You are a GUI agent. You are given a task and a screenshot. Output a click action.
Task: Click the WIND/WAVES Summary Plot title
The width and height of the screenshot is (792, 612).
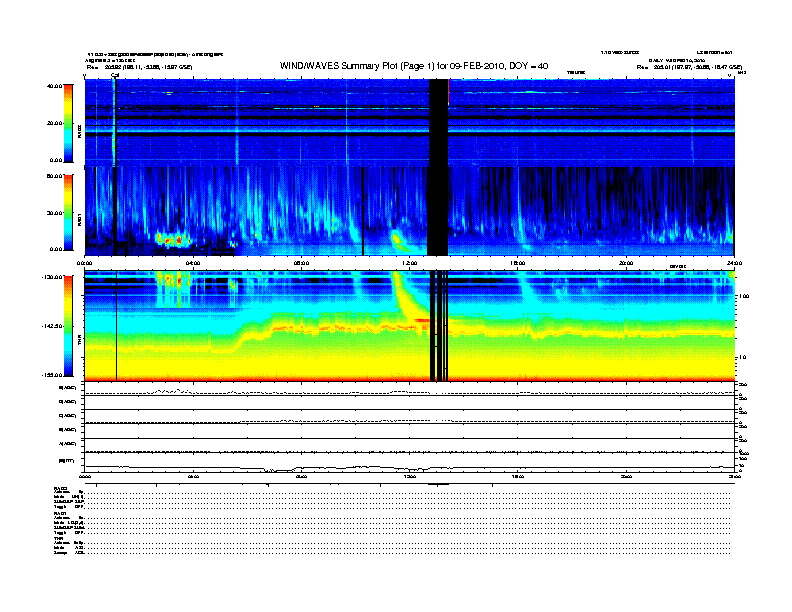tap(414, 66)
